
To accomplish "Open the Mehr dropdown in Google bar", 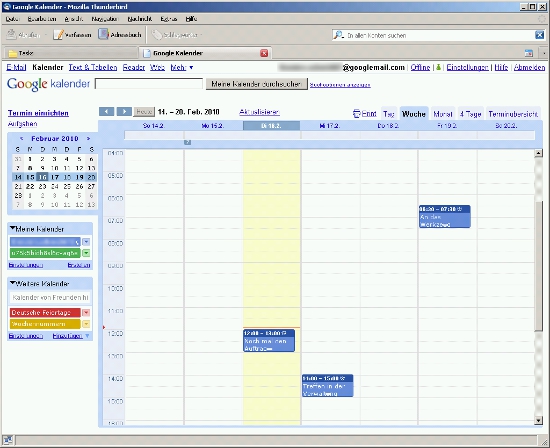I will click(191, 67).
